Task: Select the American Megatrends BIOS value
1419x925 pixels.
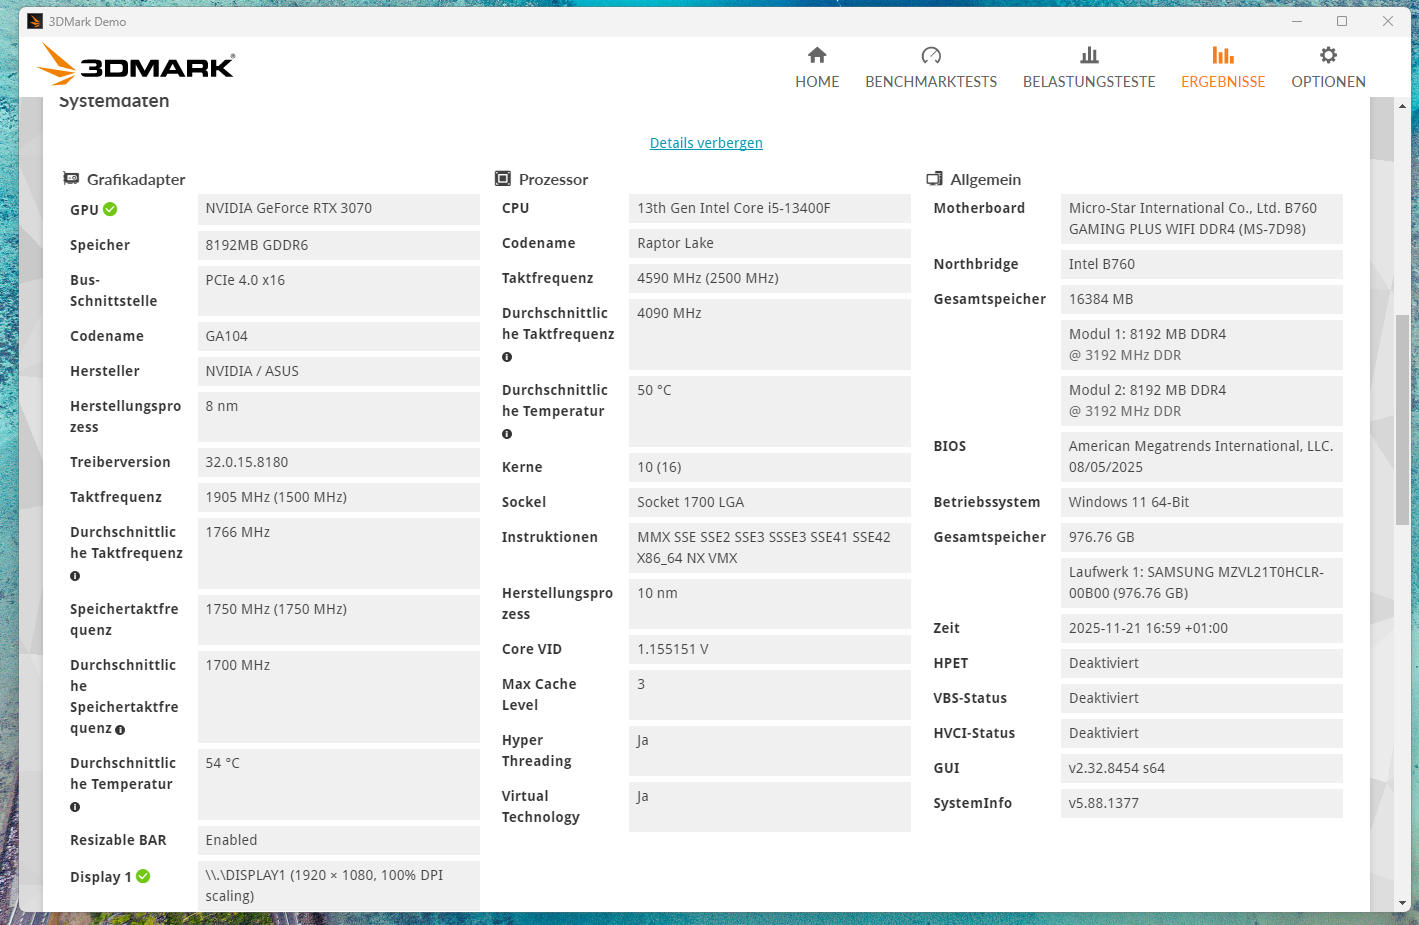Action: 1202,456
